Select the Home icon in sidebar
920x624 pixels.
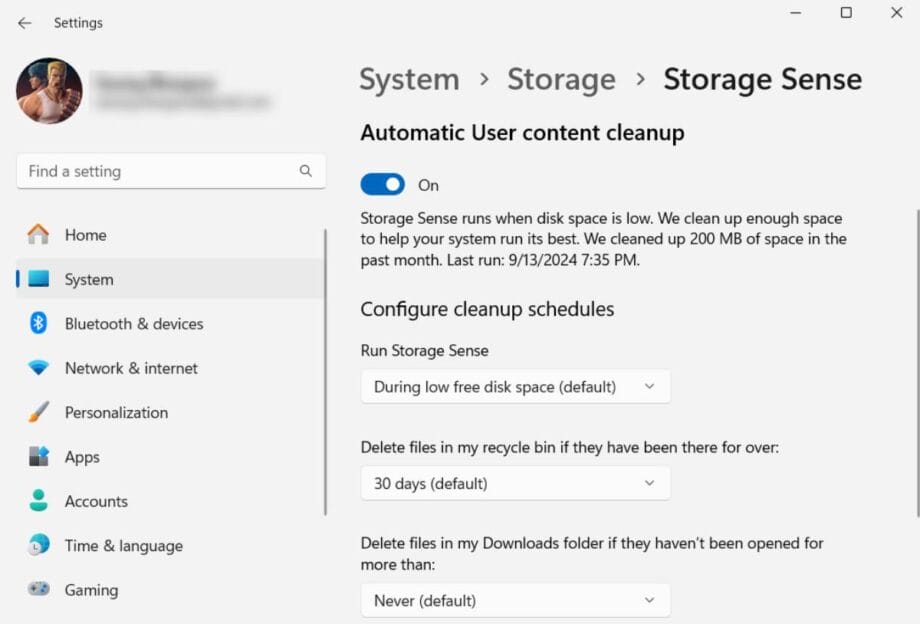pyautogui.click(x=37, y=235)
